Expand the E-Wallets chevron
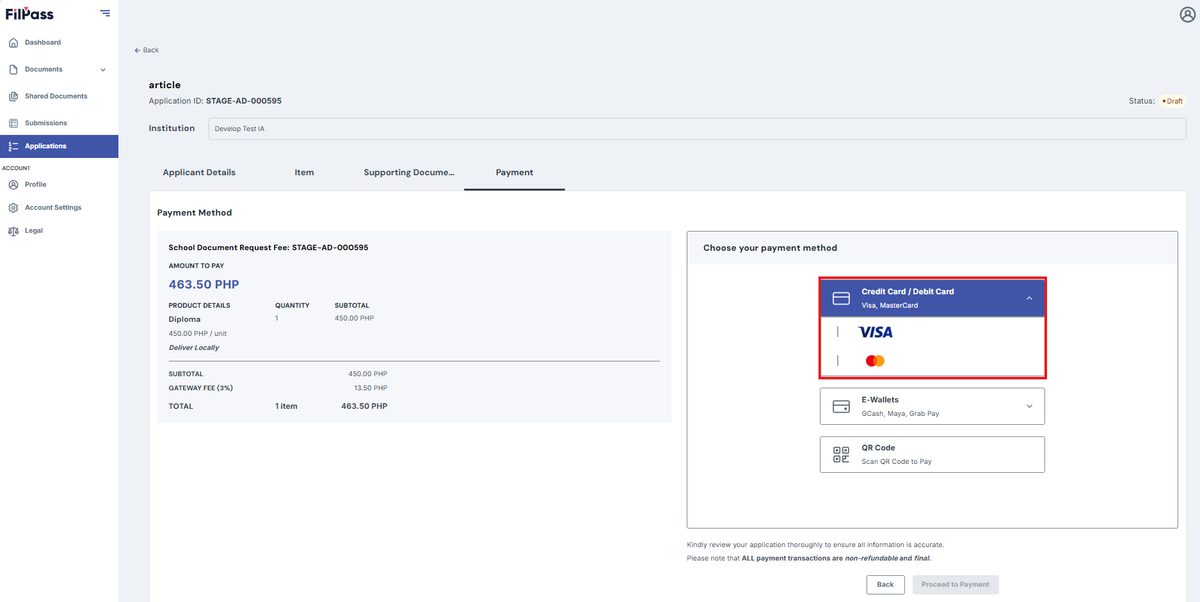Image resolution: width=1200 pixels, height=602 pixels. pyautogui.click(x=1029, y=406)
